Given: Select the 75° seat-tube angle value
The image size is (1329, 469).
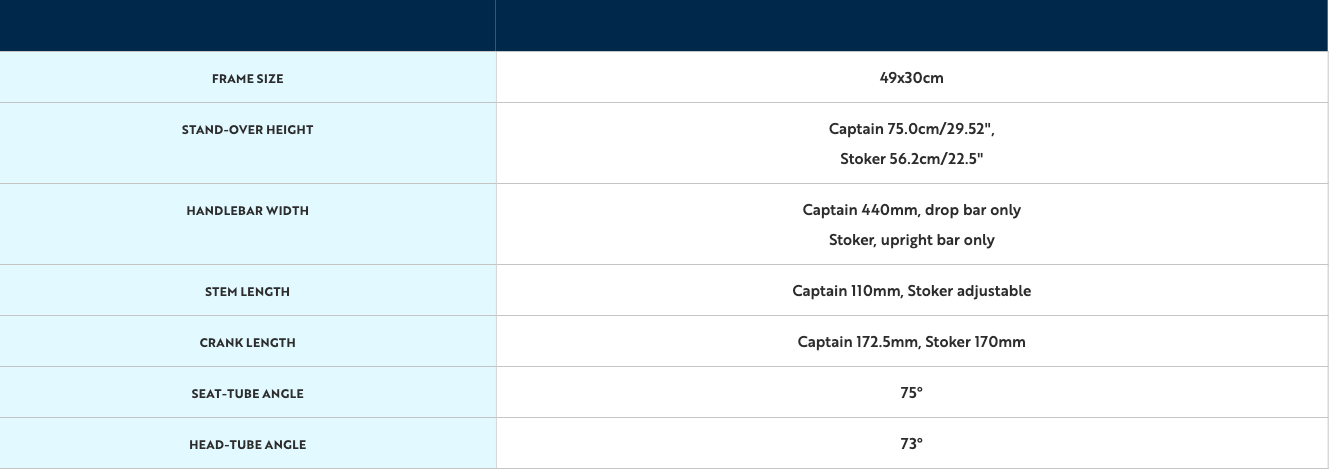Looking at the screenshot, I should tap(911, 393).
